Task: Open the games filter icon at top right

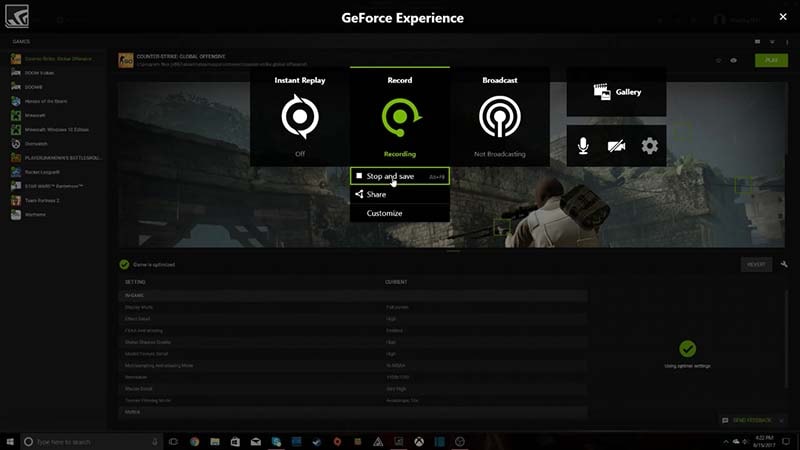Action: pyautogui.click(x=772, y=41)
